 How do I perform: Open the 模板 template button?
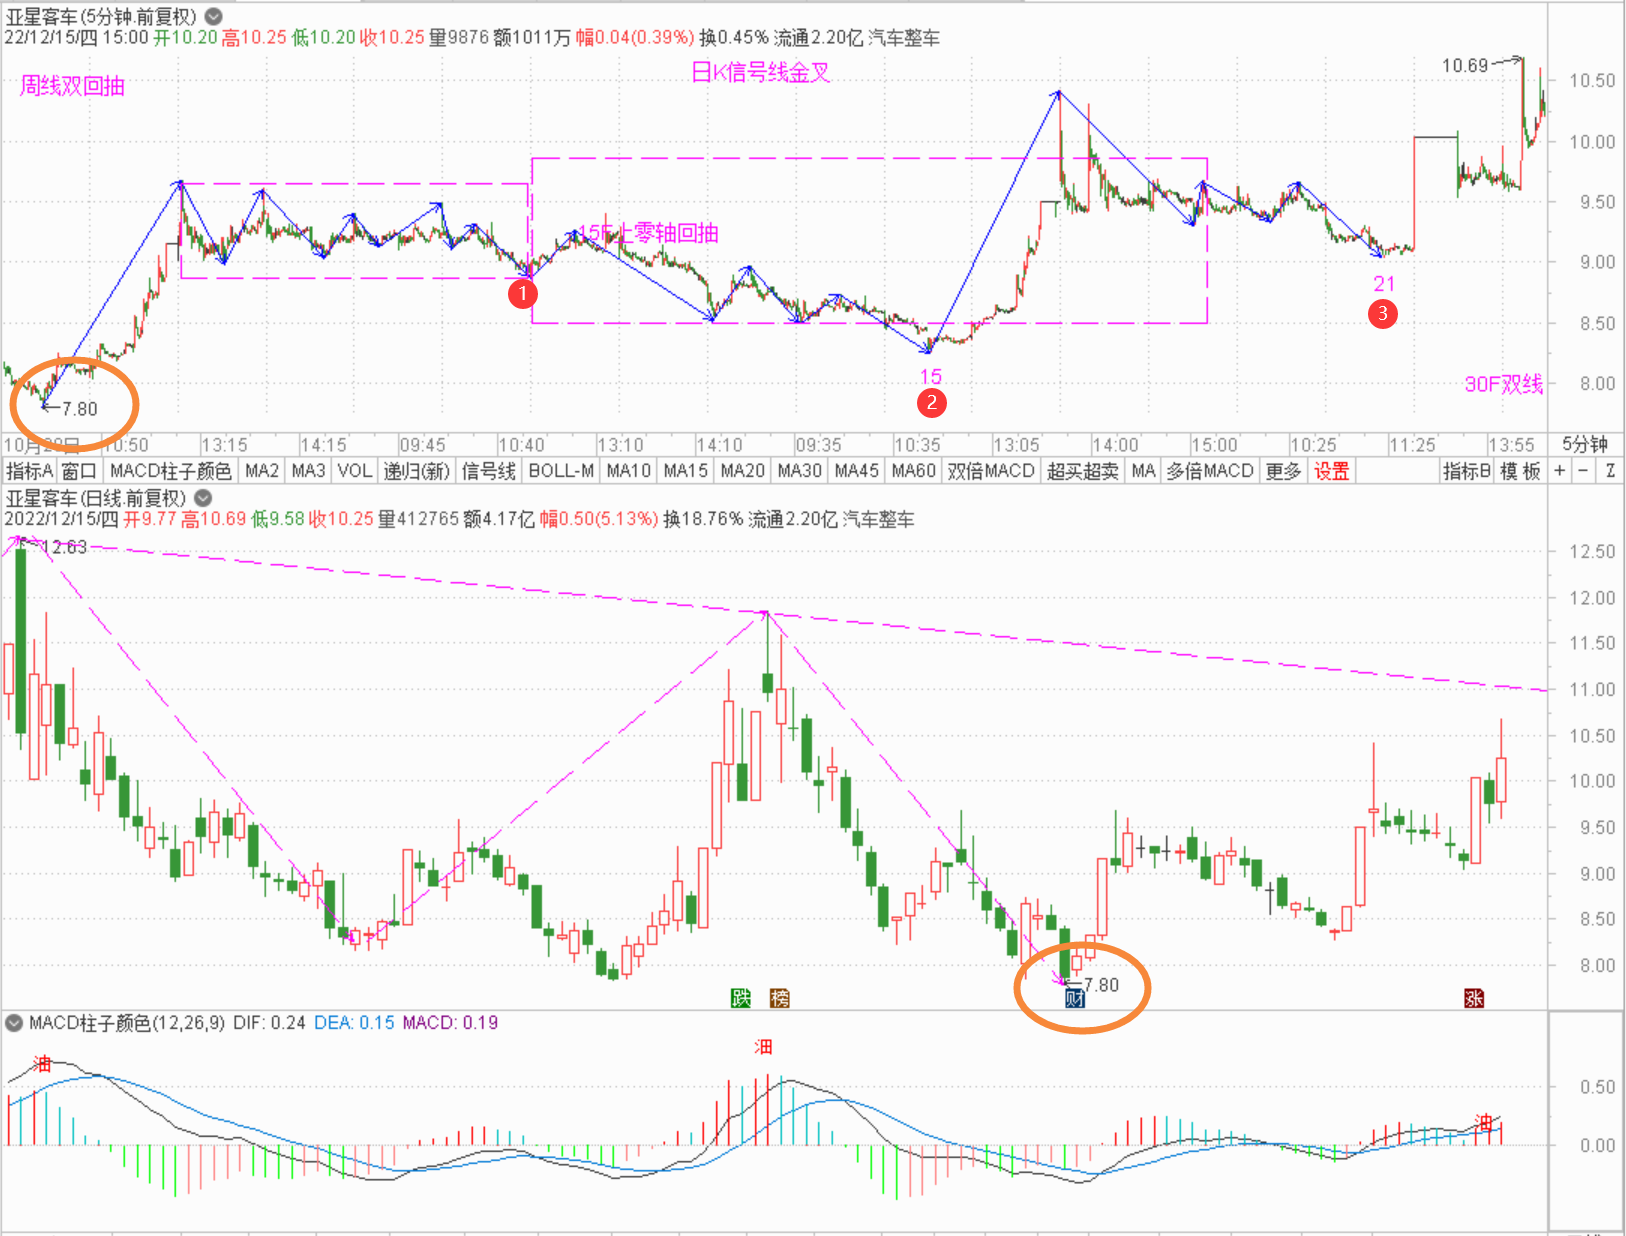point(1520,471)
